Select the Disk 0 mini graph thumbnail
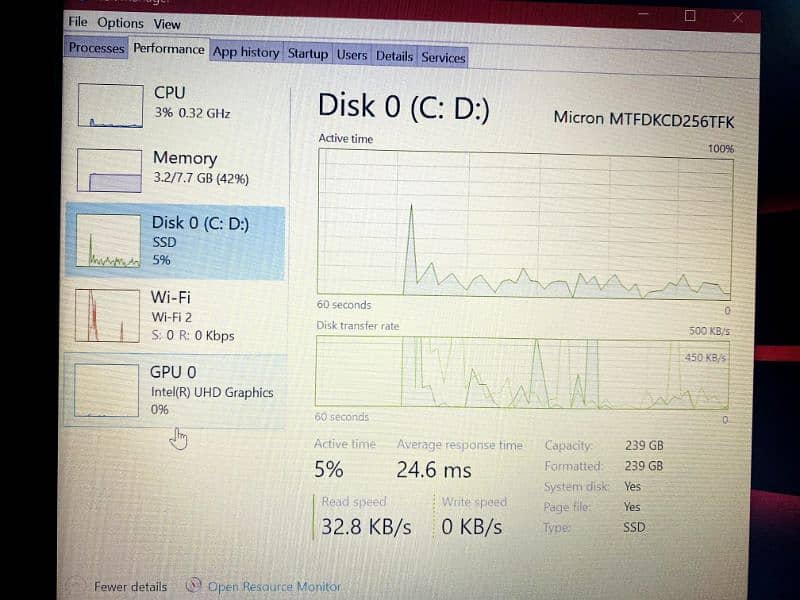This screenshot has width=800, height=600. (x=108, y=240)
